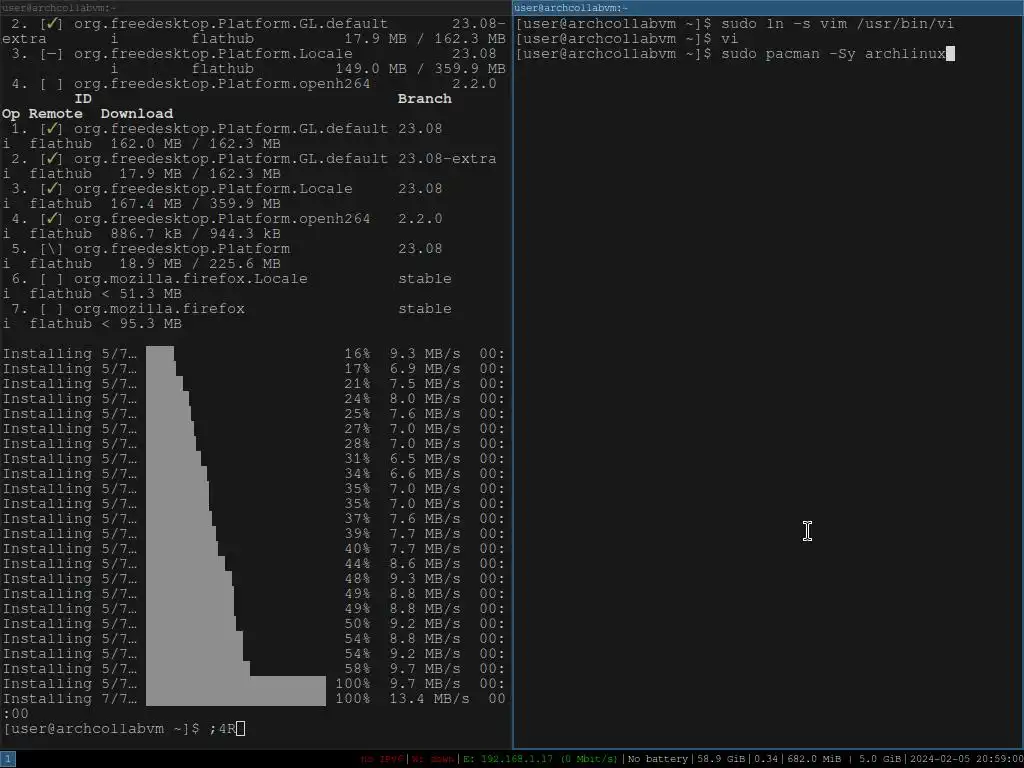Viewport: 1024px width, 768px height.
Task: Select workspace 1 in the status bar
Action: (7, 759)
